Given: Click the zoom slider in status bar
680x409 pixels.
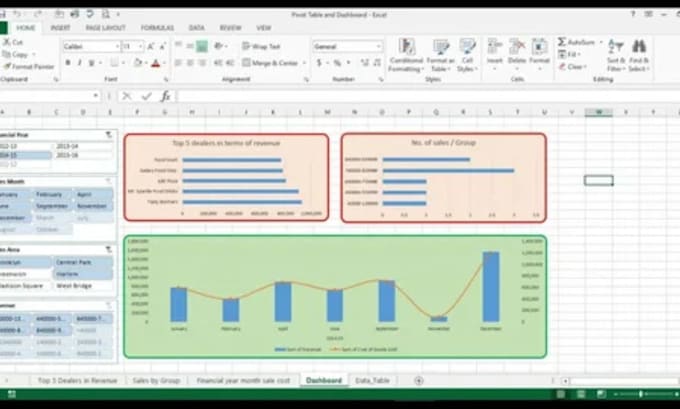Looking at the screenshot, I should click(x=641, y=394).
